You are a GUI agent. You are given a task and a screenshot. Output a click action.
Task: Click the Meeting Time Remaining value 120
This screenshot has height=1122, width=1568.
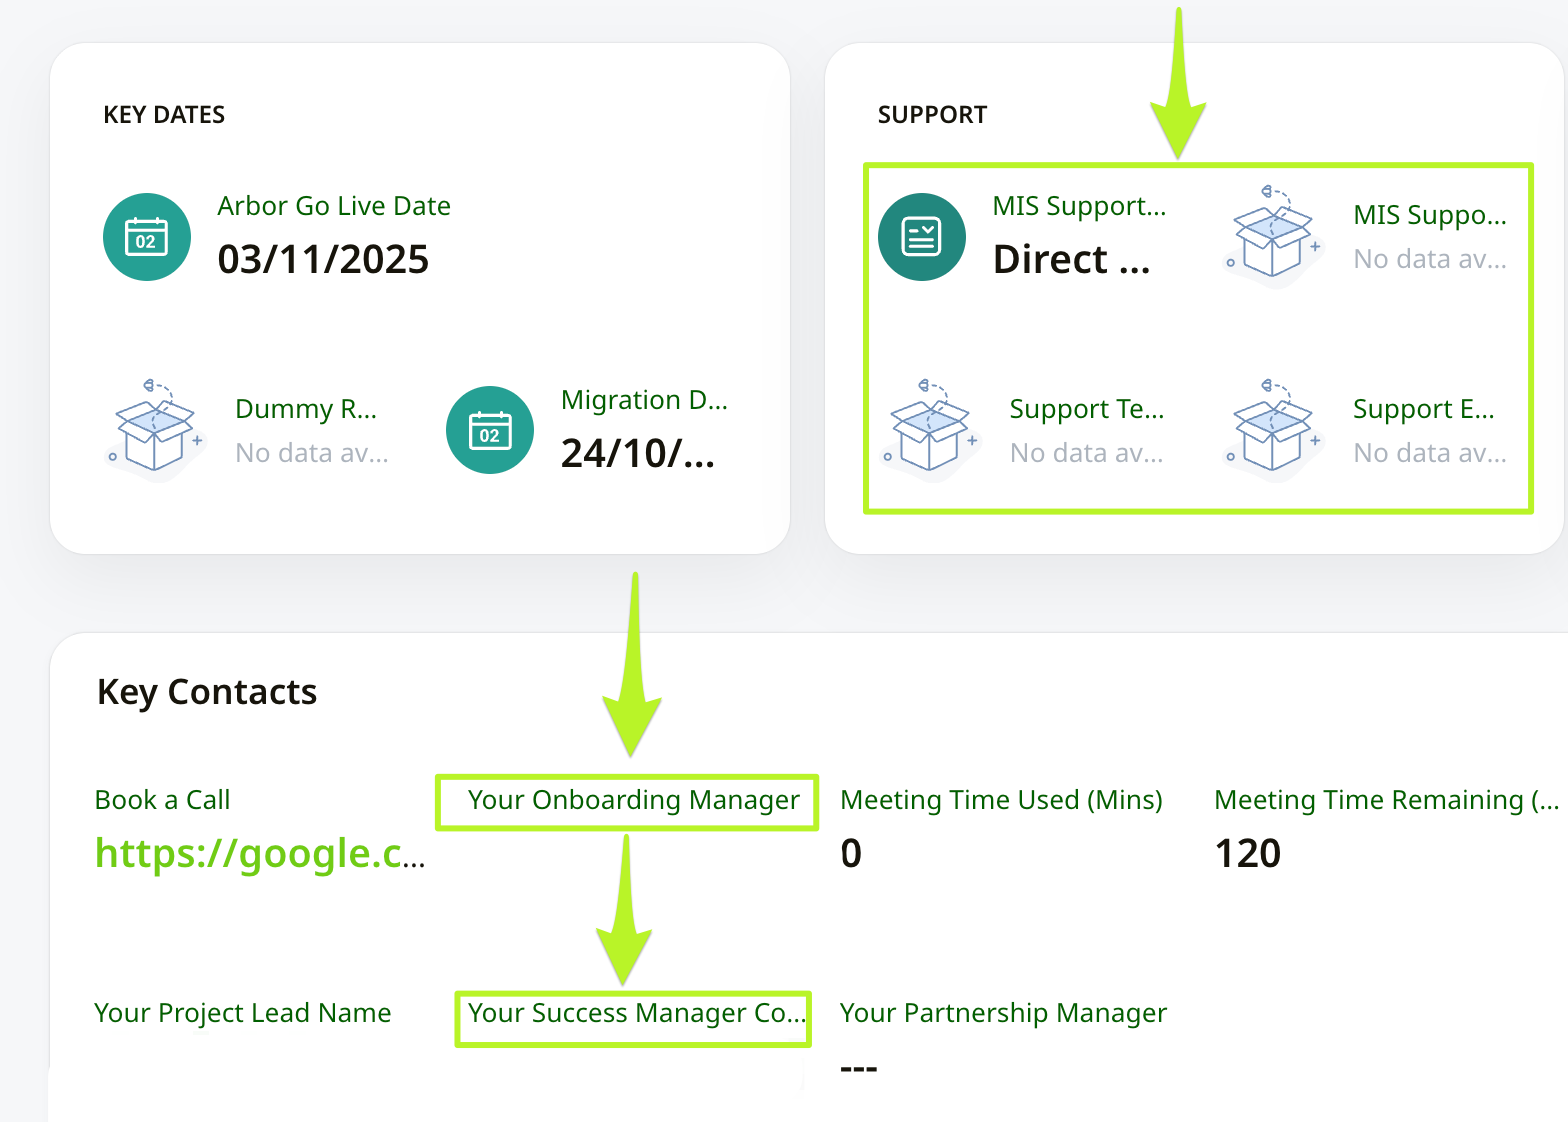tap(1247, 853)
